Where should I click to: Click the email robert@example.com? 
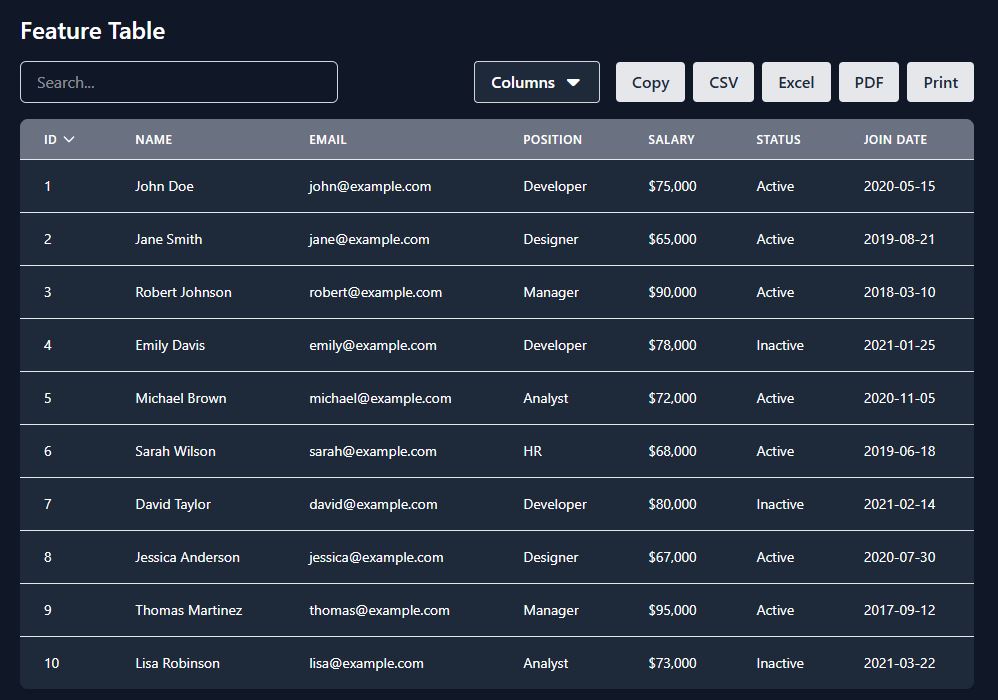[x=375, y=293]
